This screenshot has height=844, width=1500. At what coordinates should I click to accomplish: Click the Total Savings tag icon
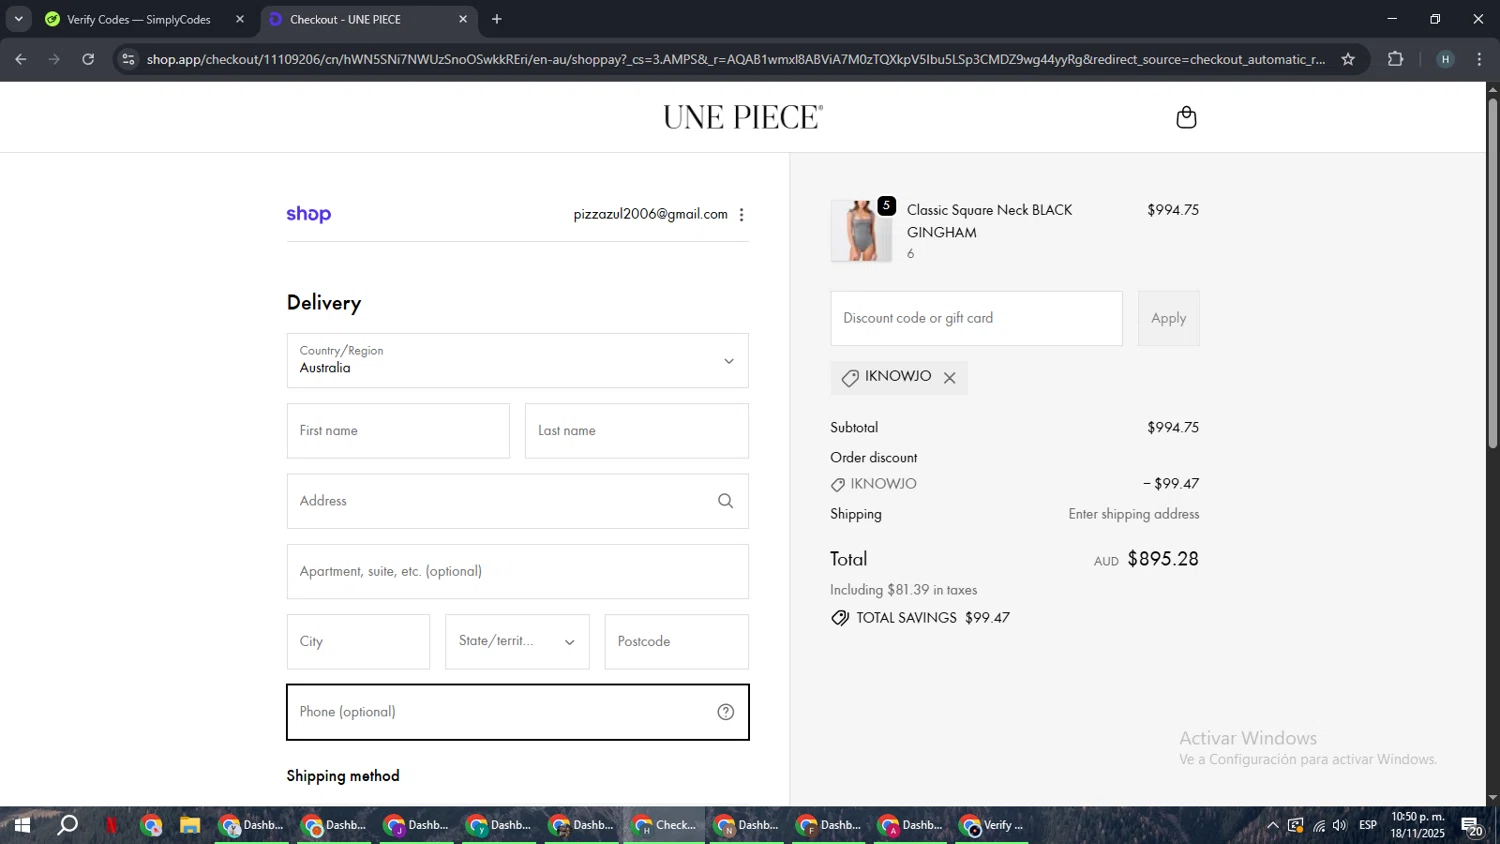point(840,618)
